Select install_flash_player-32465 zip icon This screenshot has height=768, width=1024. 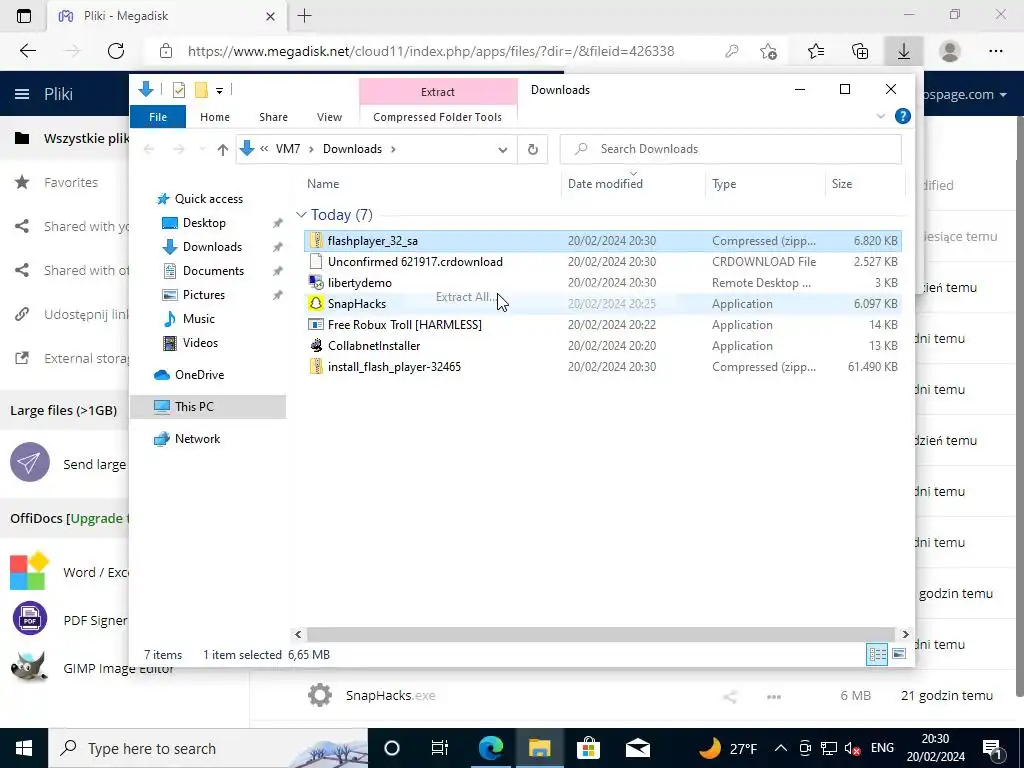[x=316, y=366]
